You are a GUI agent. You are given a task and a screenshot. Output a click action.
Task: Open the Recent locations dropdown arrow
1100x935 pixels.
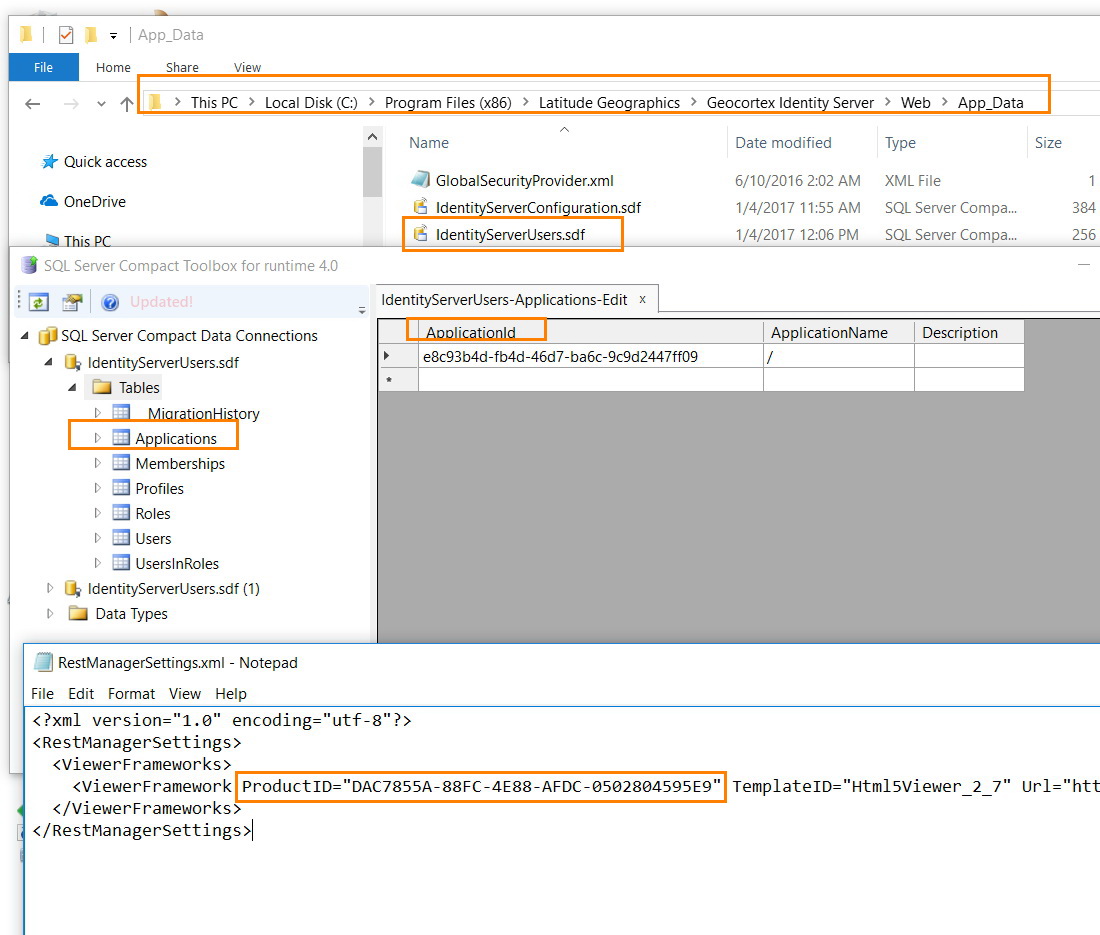pyautogui.click(x=101, y=104)
